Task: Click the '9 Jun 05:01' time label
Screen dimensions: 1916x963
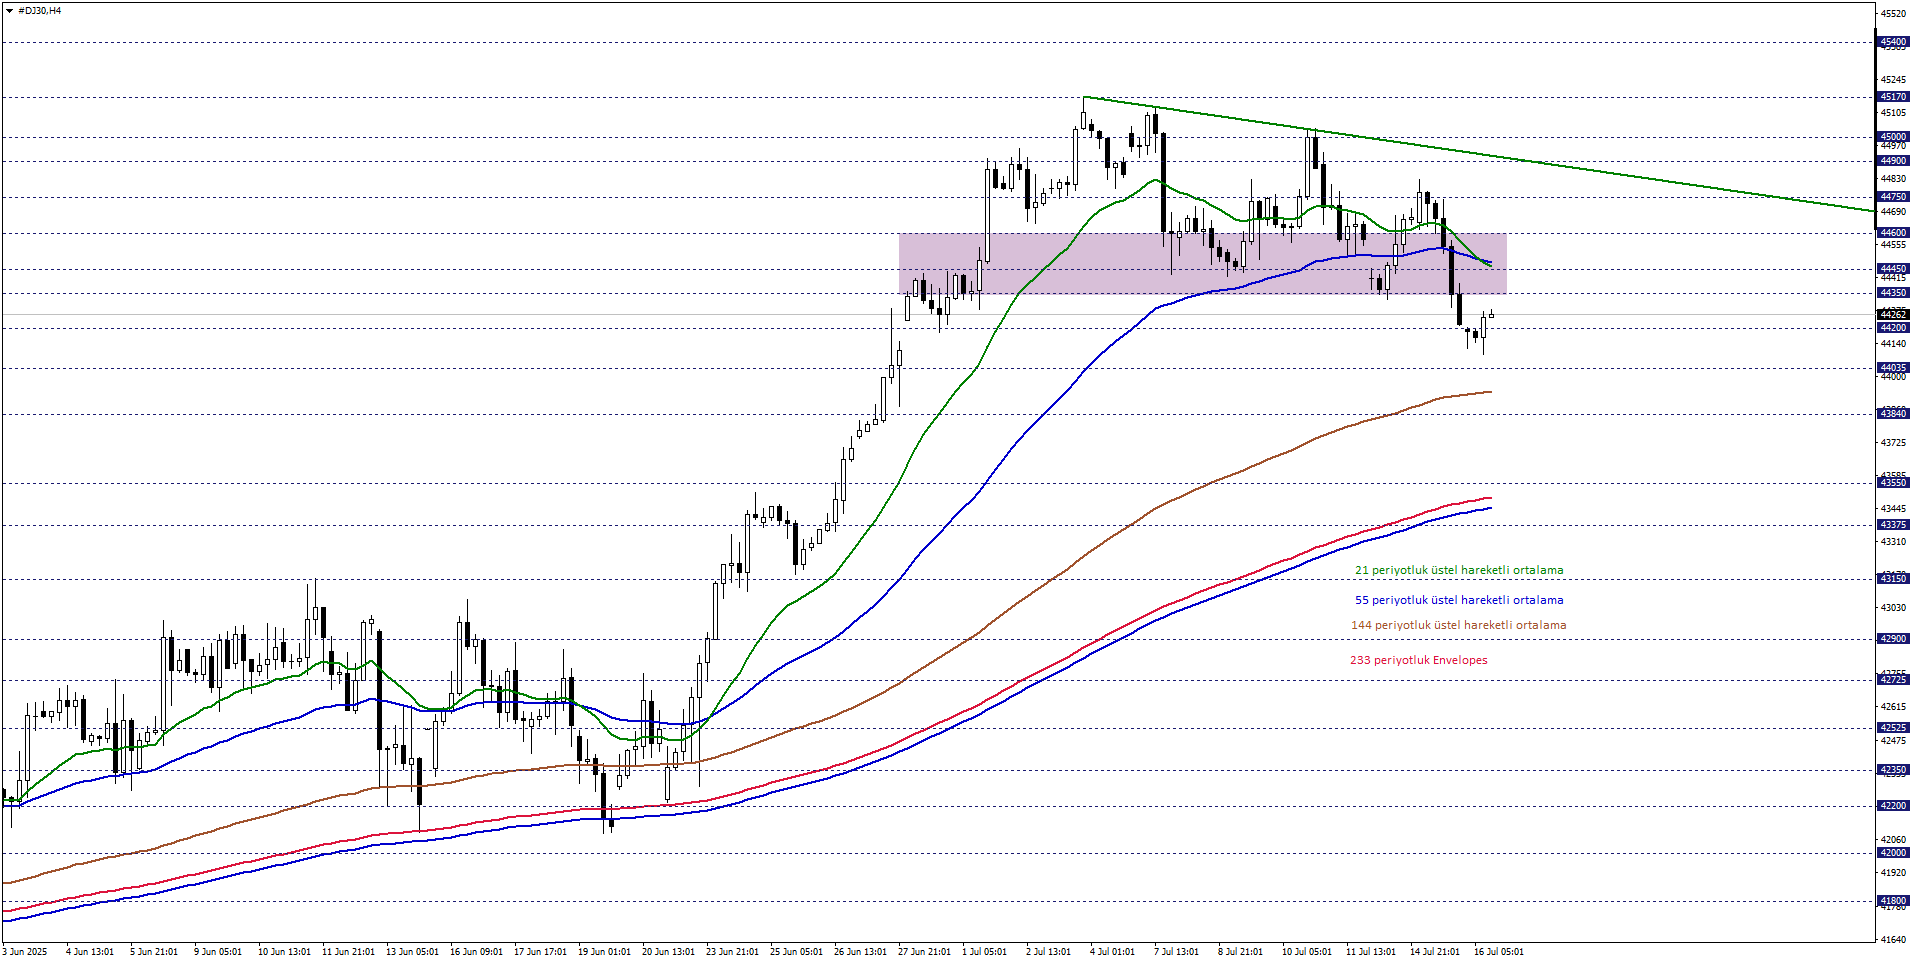Action: click(218, 952)
